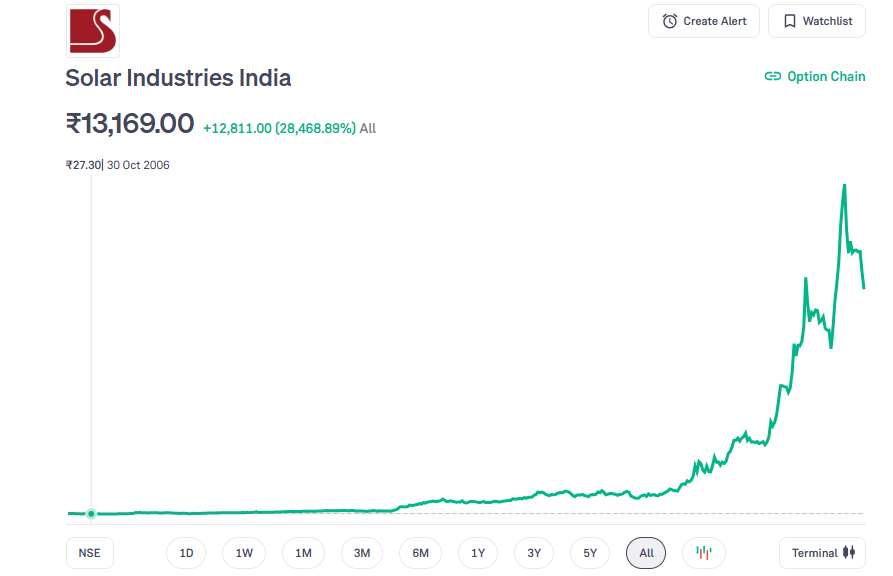
Task: Click the green data point on chart line
Action: point(92,514)
